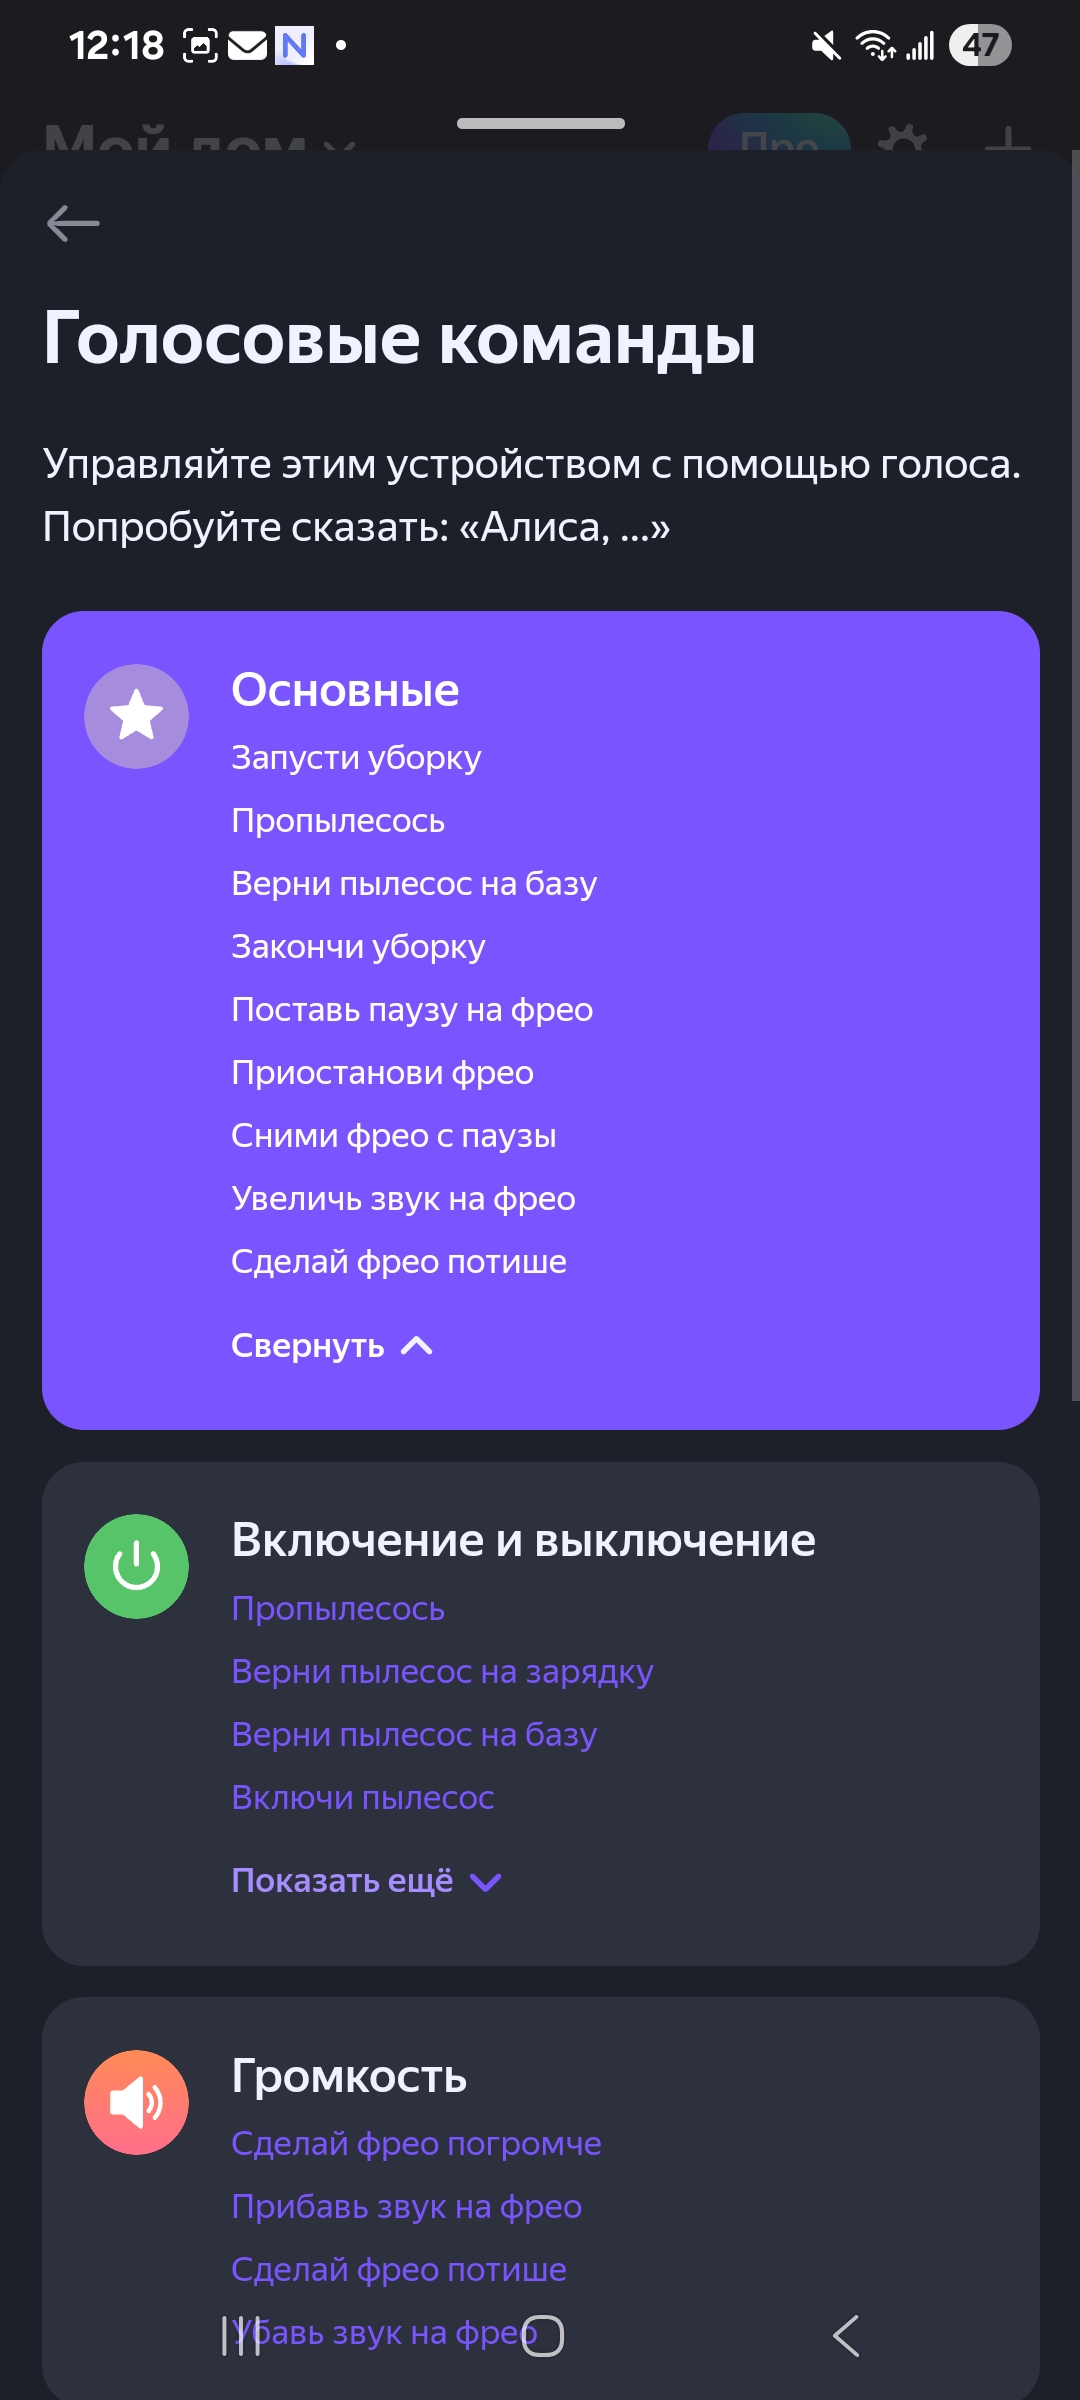Tap the mail notification icon in status bar
Viewport: 1080px width, 2400px height.
(x=247, y=45)
